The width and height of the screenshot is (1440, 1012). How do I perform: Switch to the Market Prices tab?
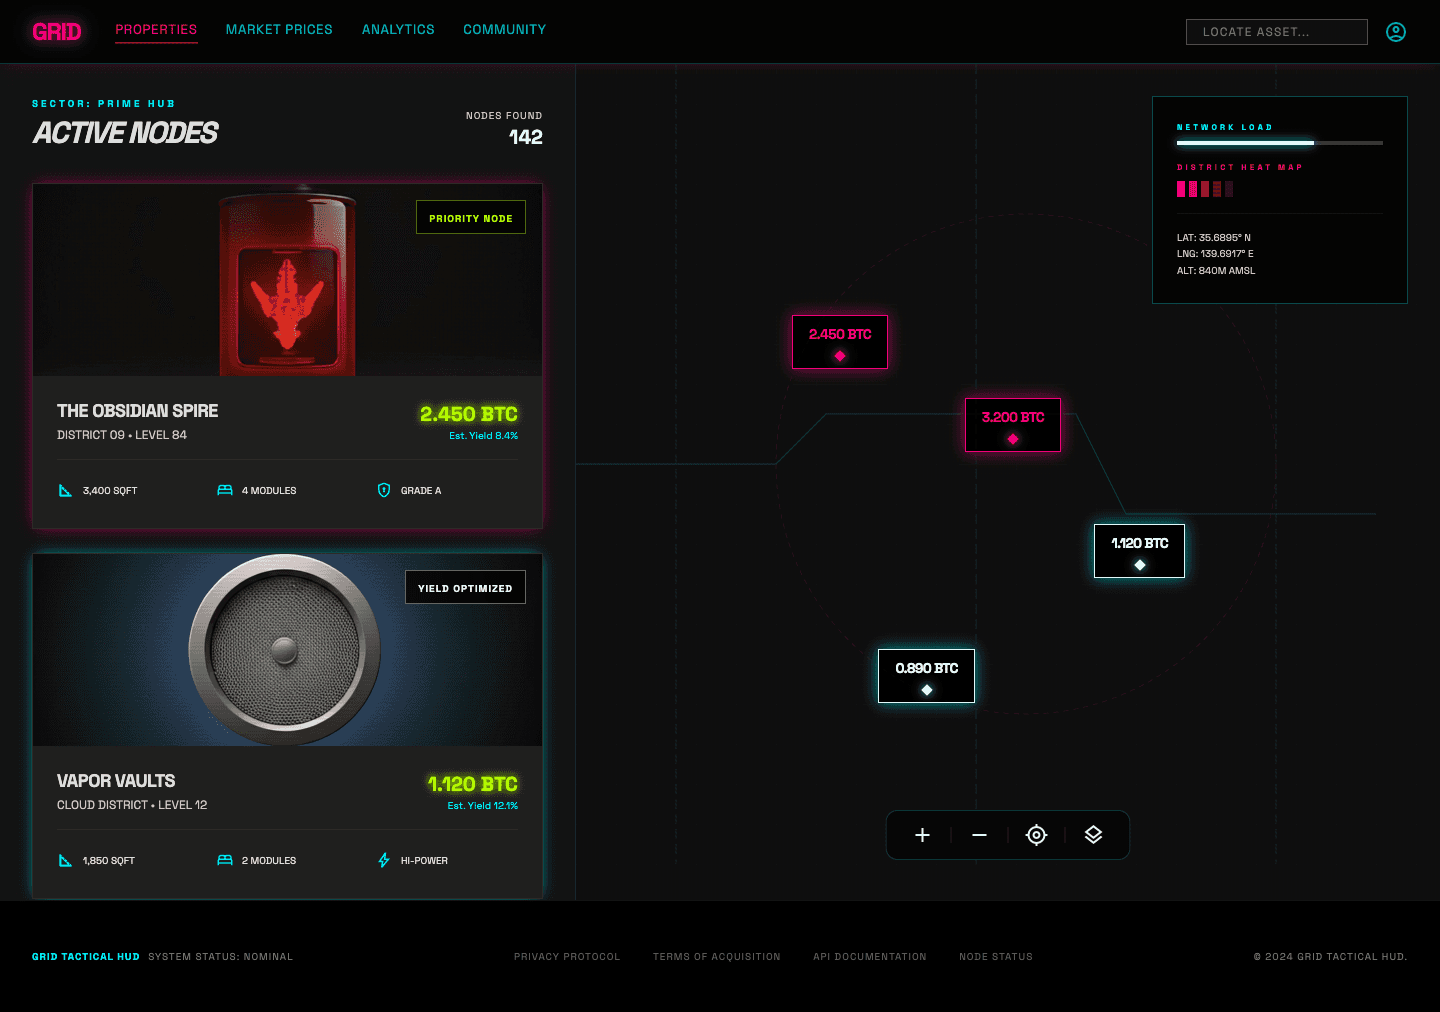[x=279, y=30]
